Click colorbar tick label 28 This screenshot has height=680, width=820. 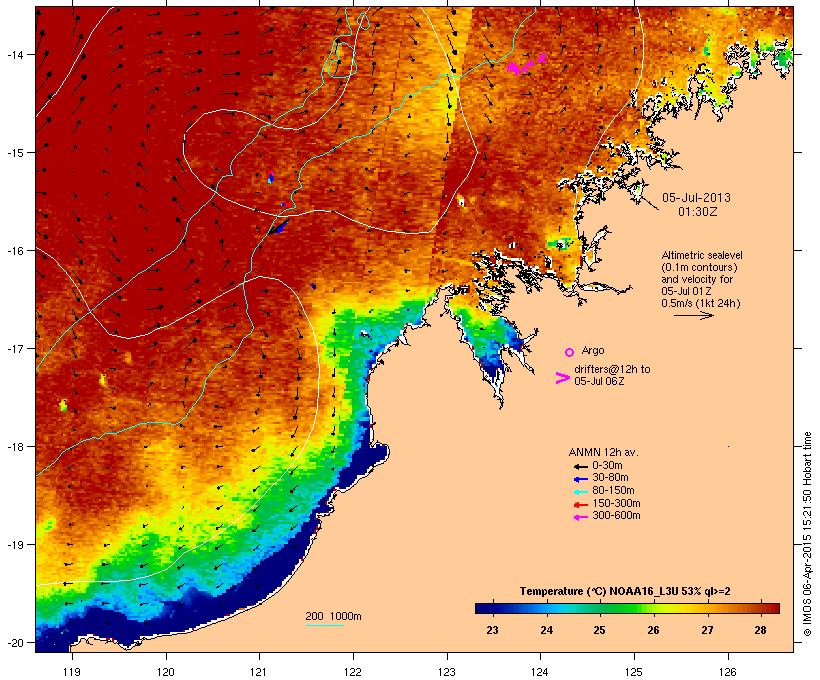tap(760, 630)
